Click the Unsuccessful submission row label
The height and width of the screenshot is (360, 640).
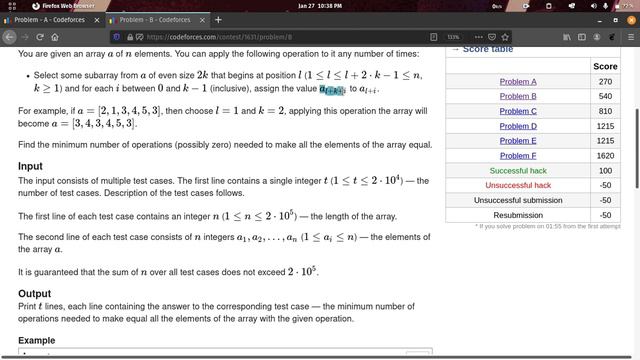coord(518,200)
